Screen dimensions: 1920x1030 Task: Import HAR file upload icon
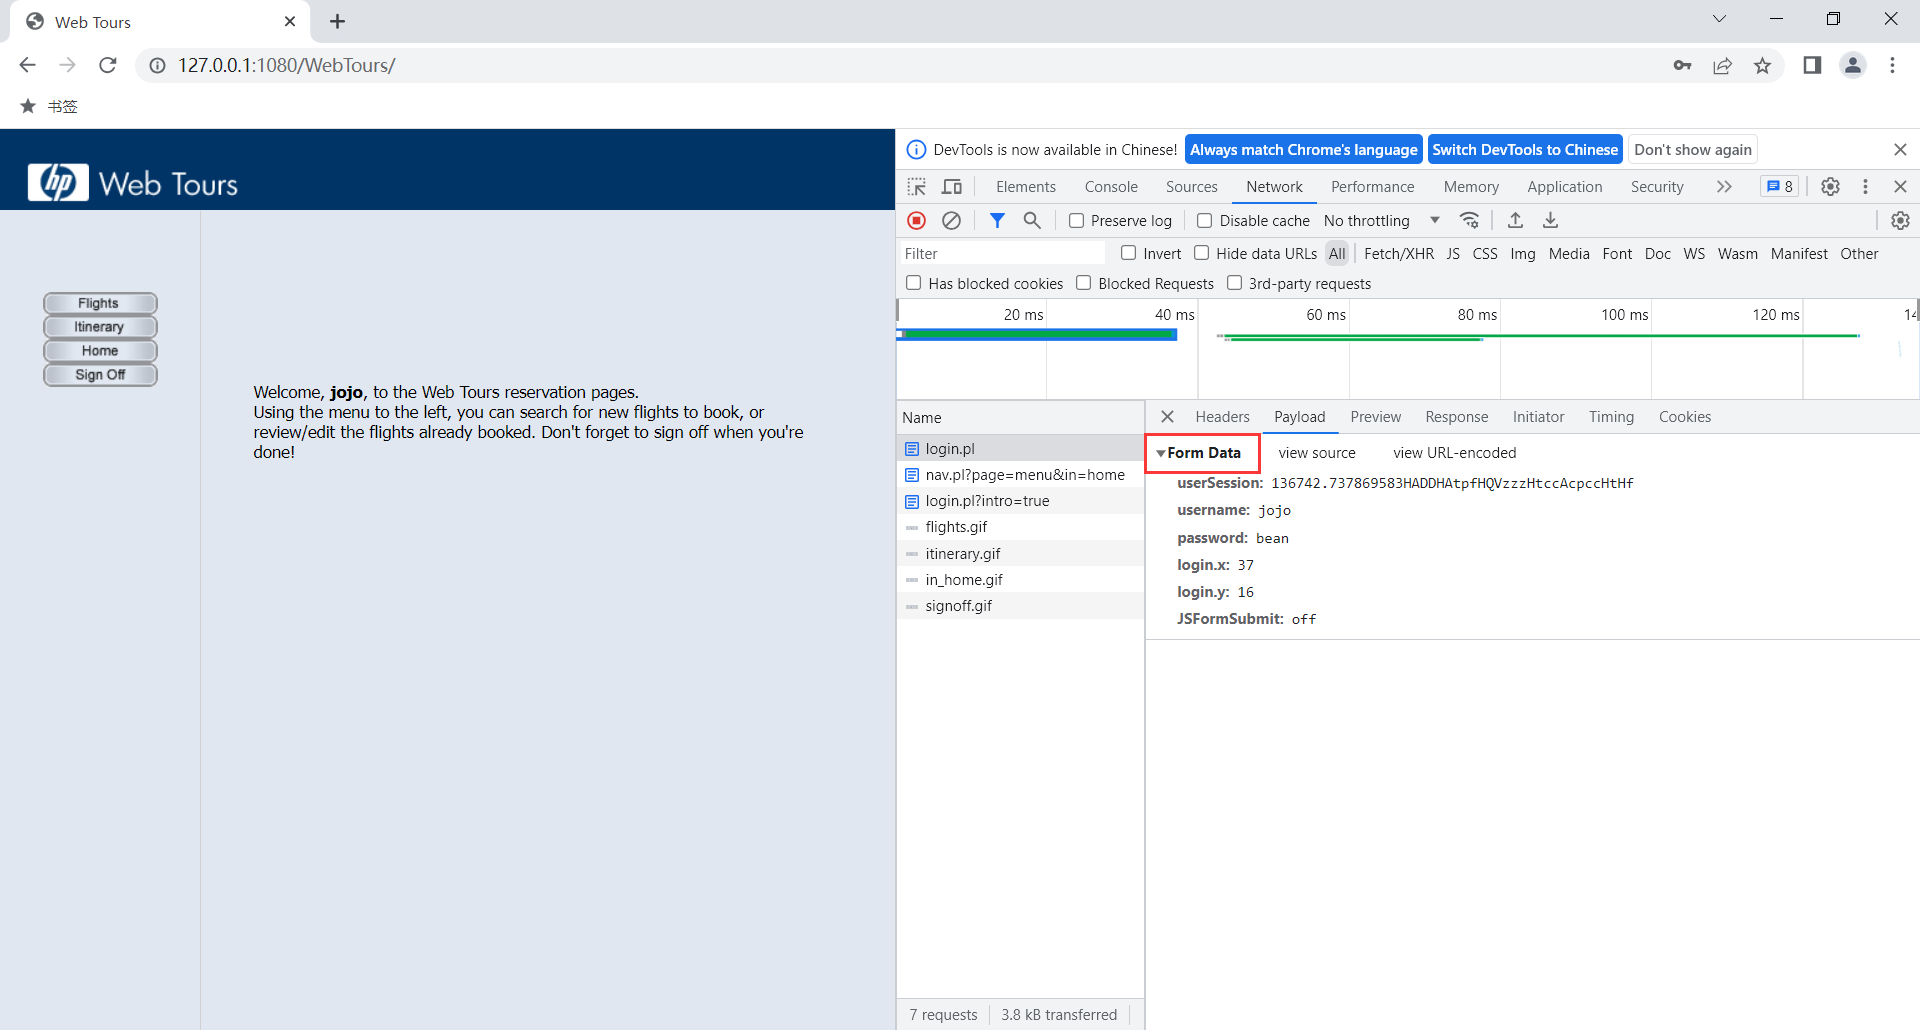[1516, 220]
